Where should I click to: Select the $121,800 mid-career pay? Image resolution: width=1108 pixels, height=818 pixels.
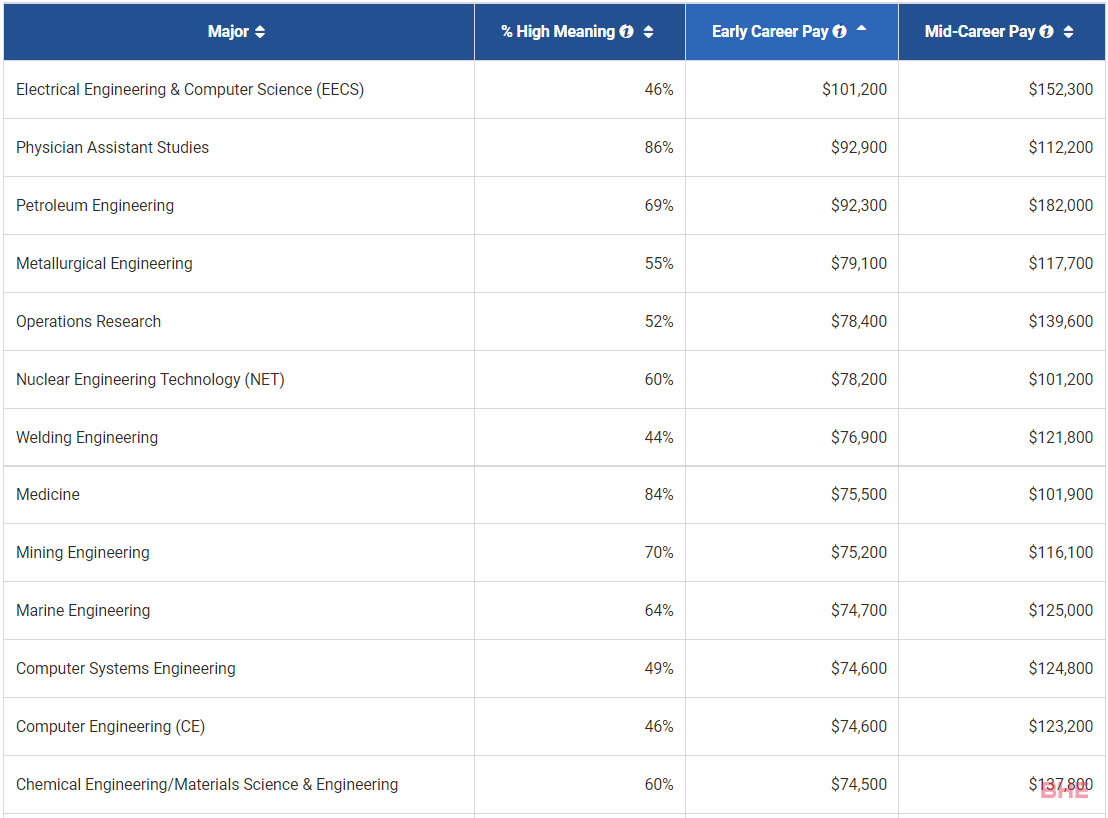[1061, 437]
